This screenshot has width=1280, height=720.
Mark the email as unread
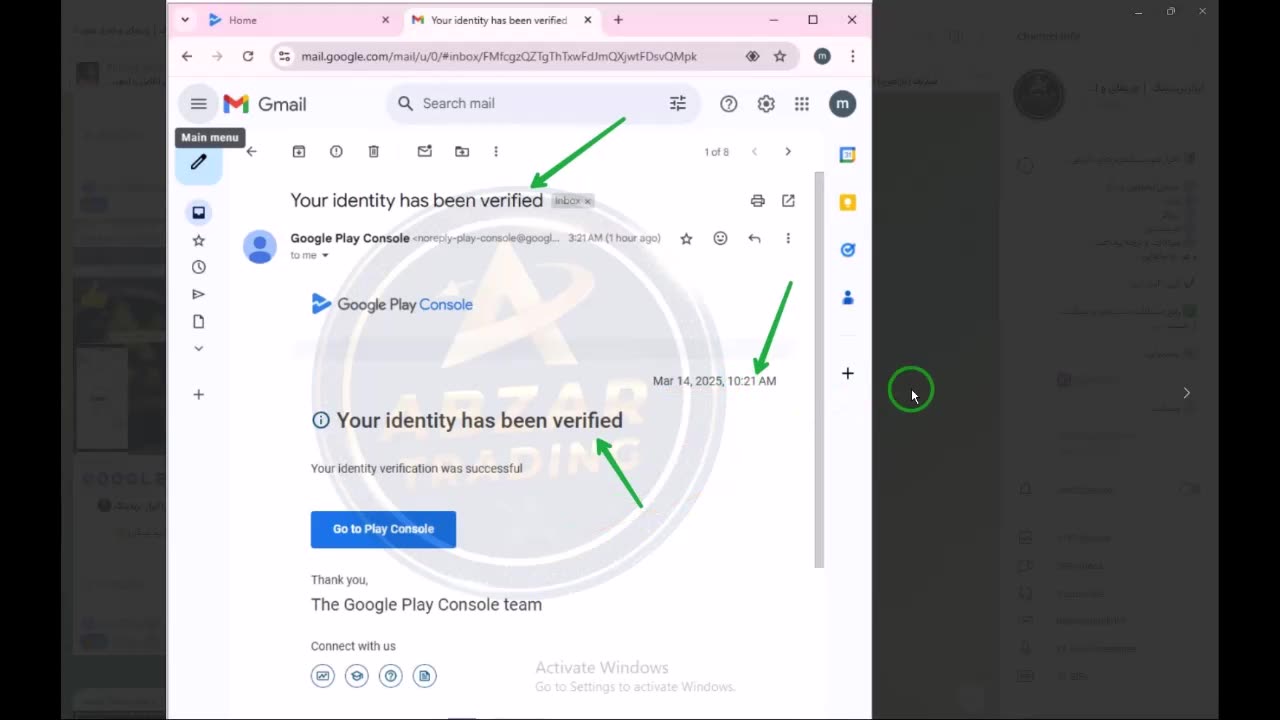tap(424, 151)
